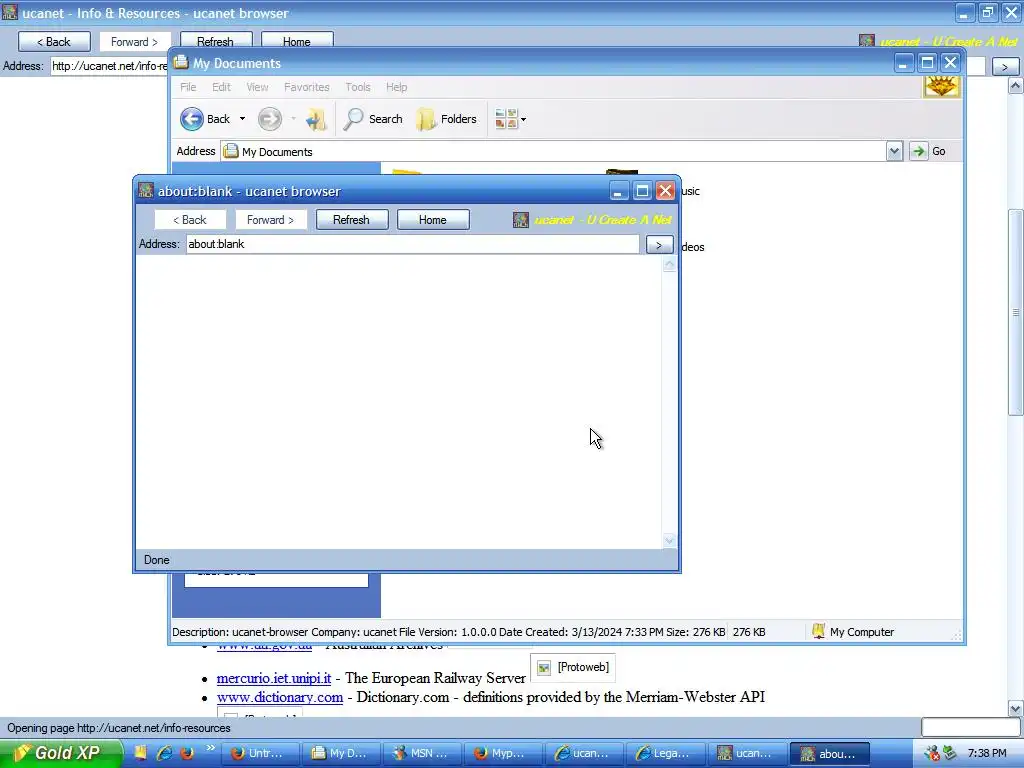This screenshot has width=1024, height=768.
Task: Click Home in about:blank browser window
Action: tap(432, 220)
